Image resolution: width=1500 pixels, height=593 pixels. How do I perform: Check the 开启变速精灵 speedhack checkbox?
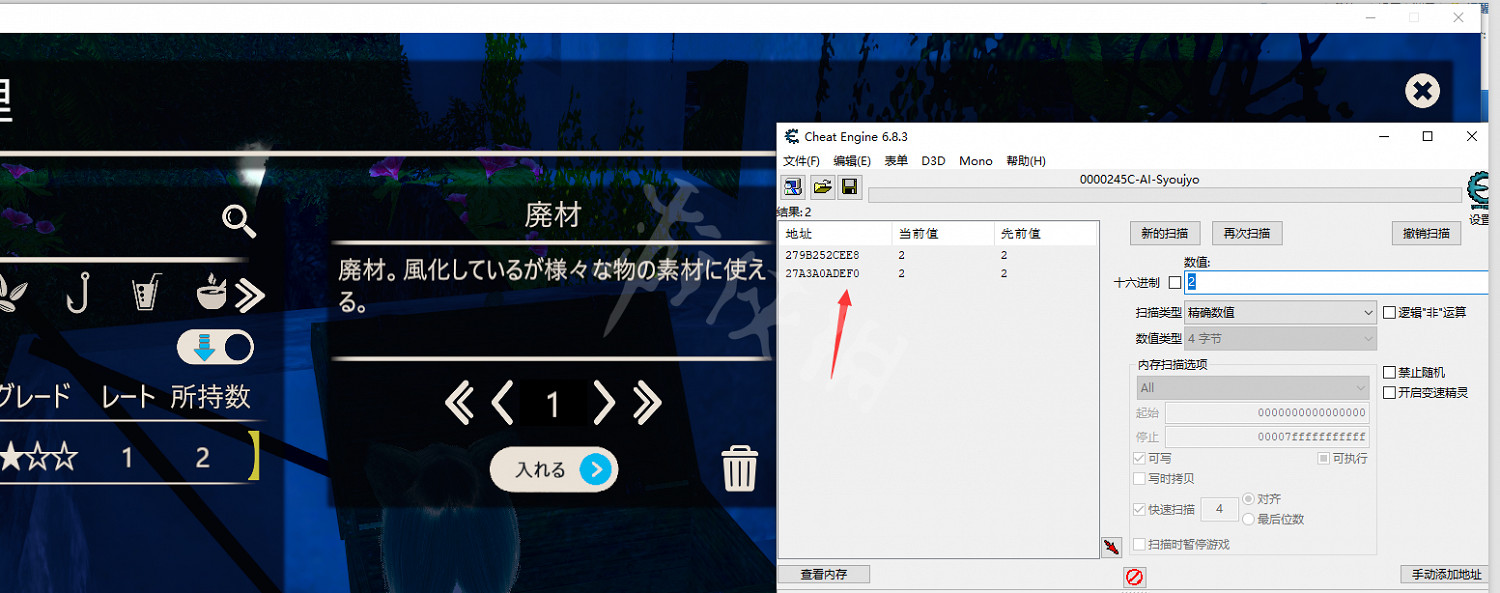[1389, 392]
